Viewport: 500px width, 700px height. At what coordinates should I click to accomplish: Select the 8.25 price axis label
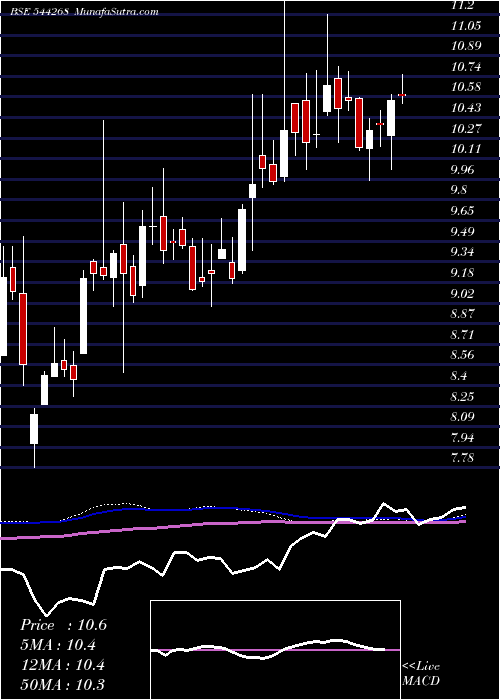pyautogui.click(x=463, y=396)
